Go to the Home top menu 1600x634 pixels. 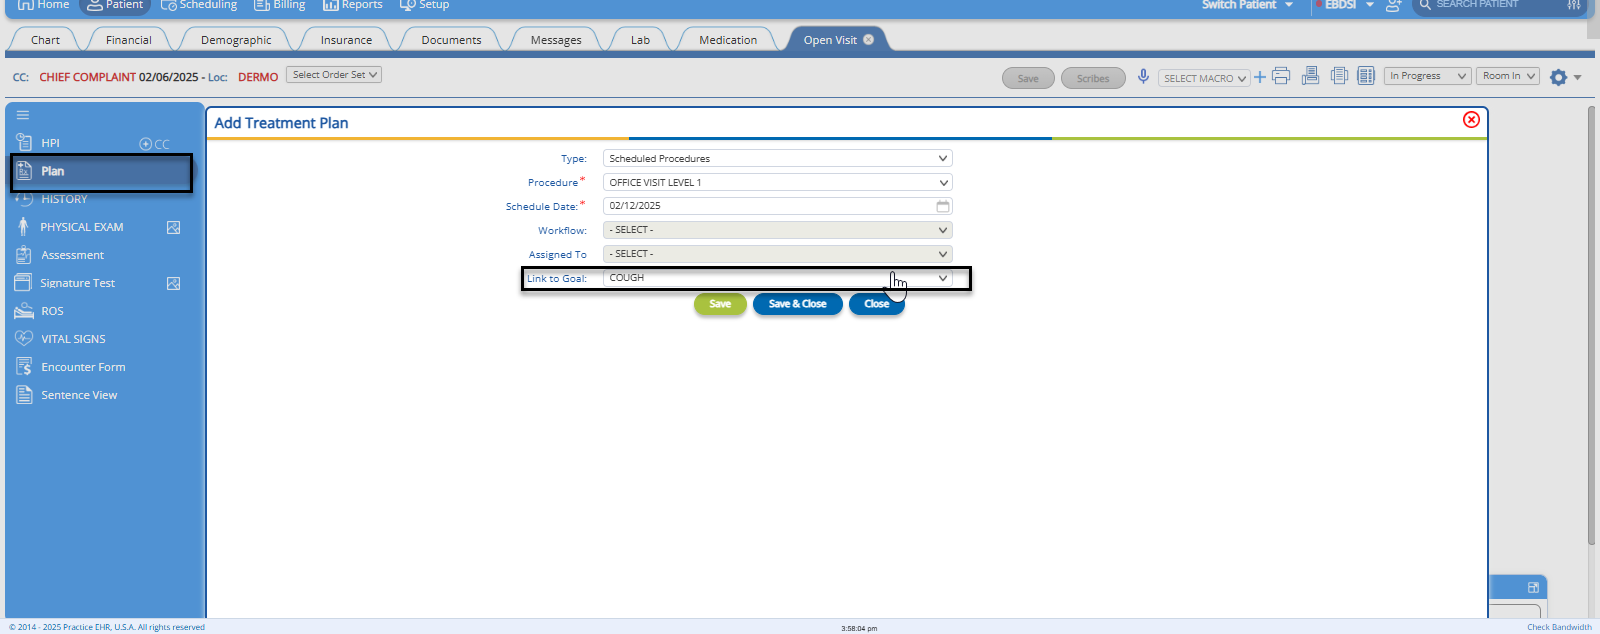click(x=44, y=5)
